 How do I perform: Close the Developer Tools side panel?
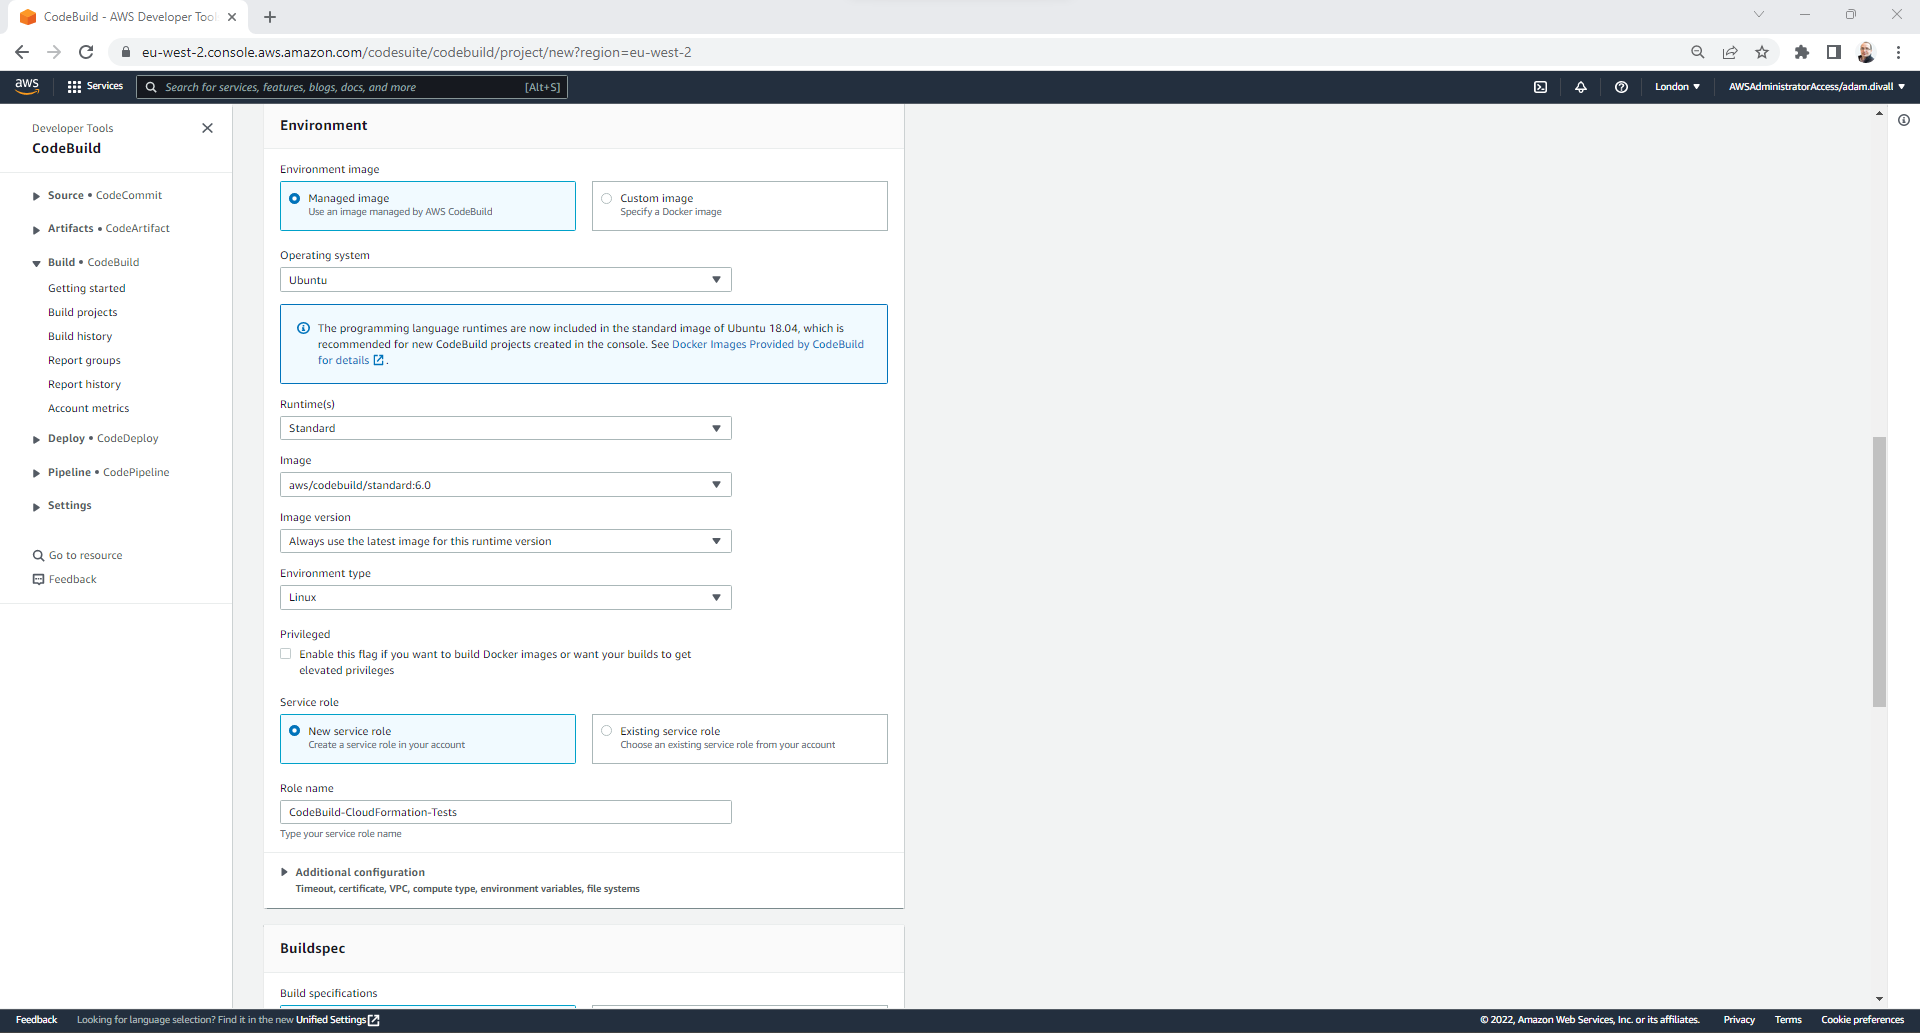207,128
